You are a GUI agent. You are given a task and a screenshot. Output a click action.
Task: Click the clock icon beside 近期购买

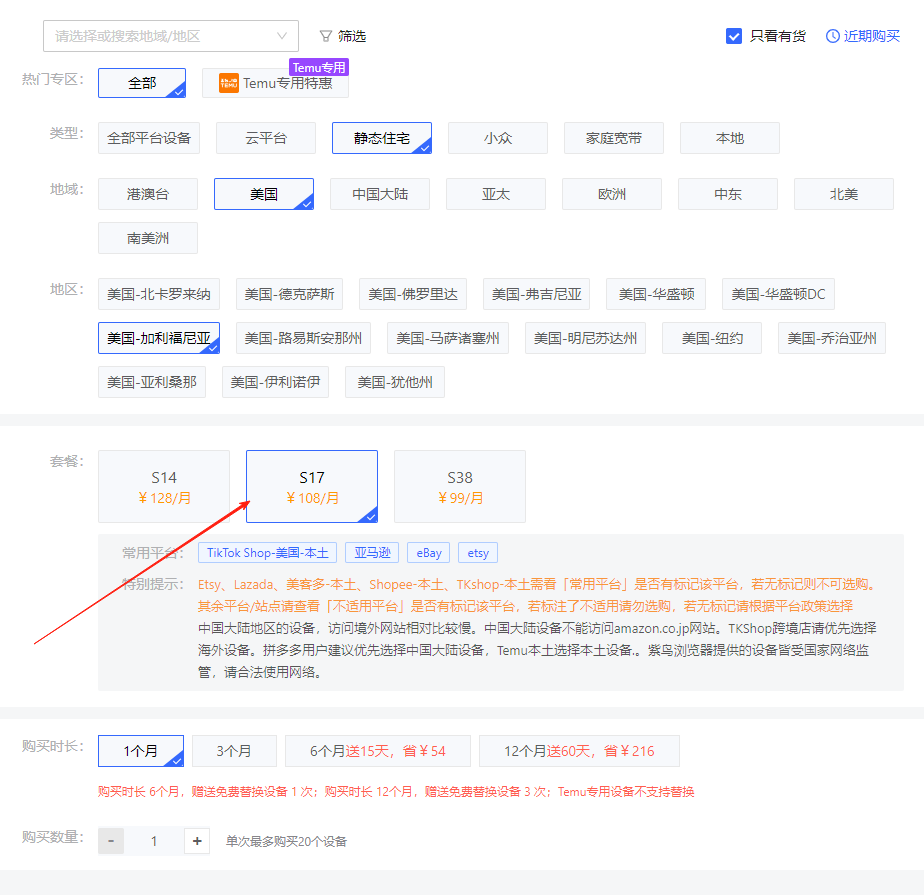[x=832, y=36]
